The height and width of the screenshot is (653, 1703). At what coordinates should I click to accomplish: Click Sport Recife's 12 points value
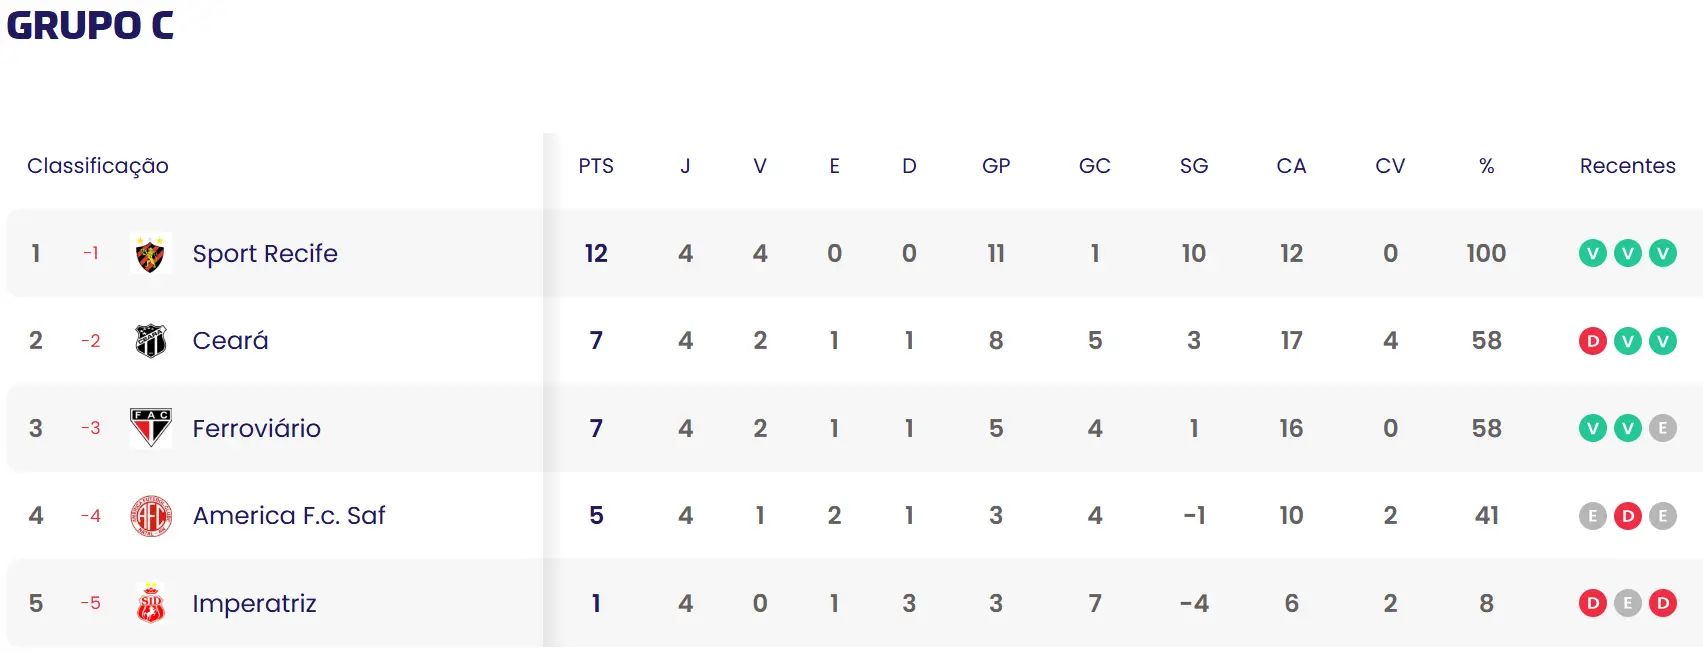pos(596,254)
